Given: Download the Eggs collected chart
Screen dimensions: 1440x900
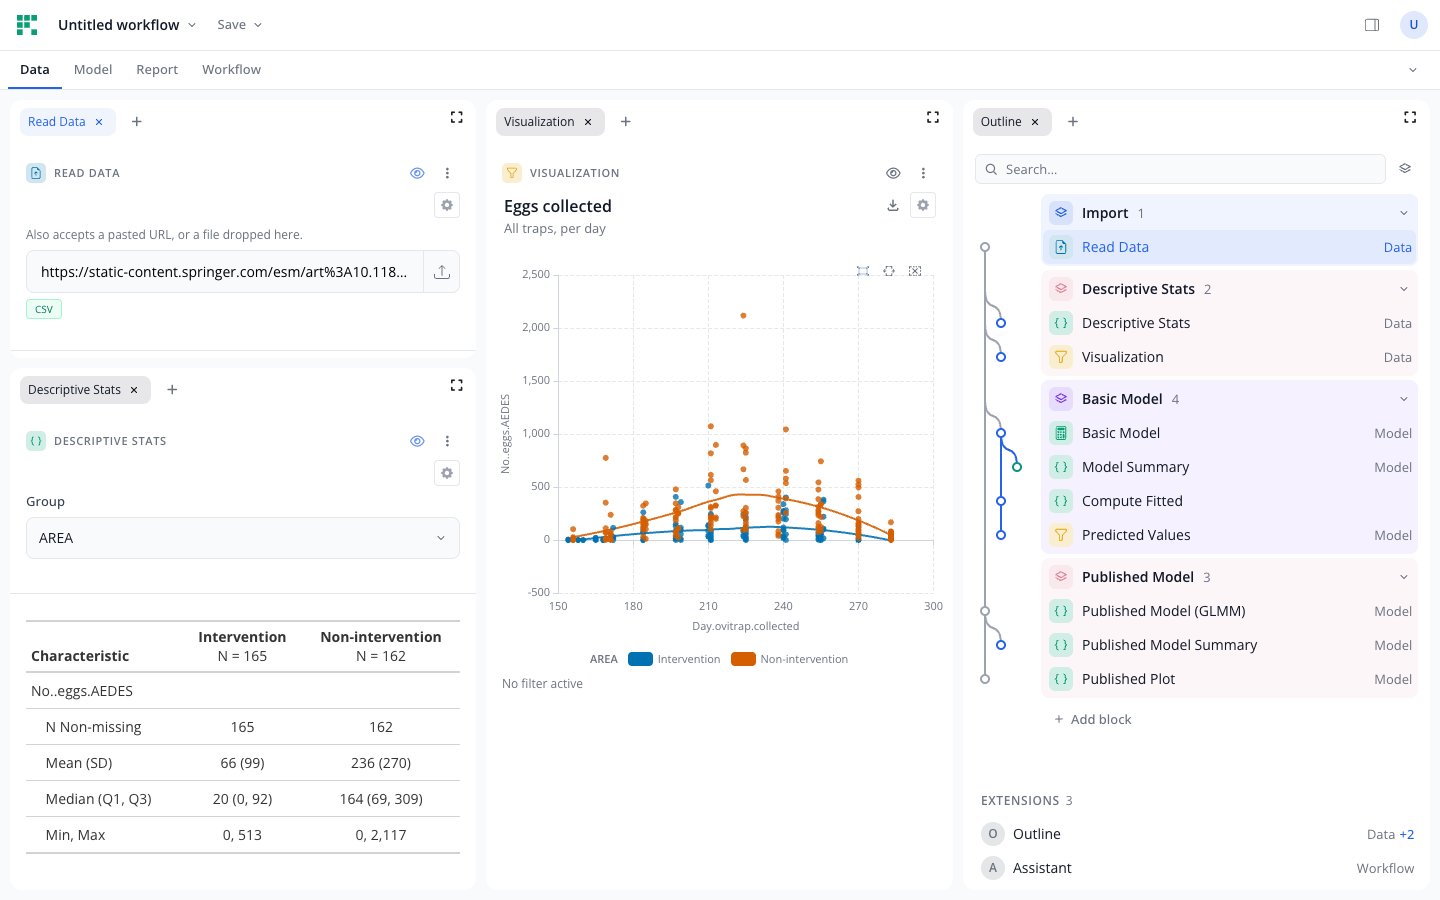Looking at the screenshot, I should (x=893, y=205).
